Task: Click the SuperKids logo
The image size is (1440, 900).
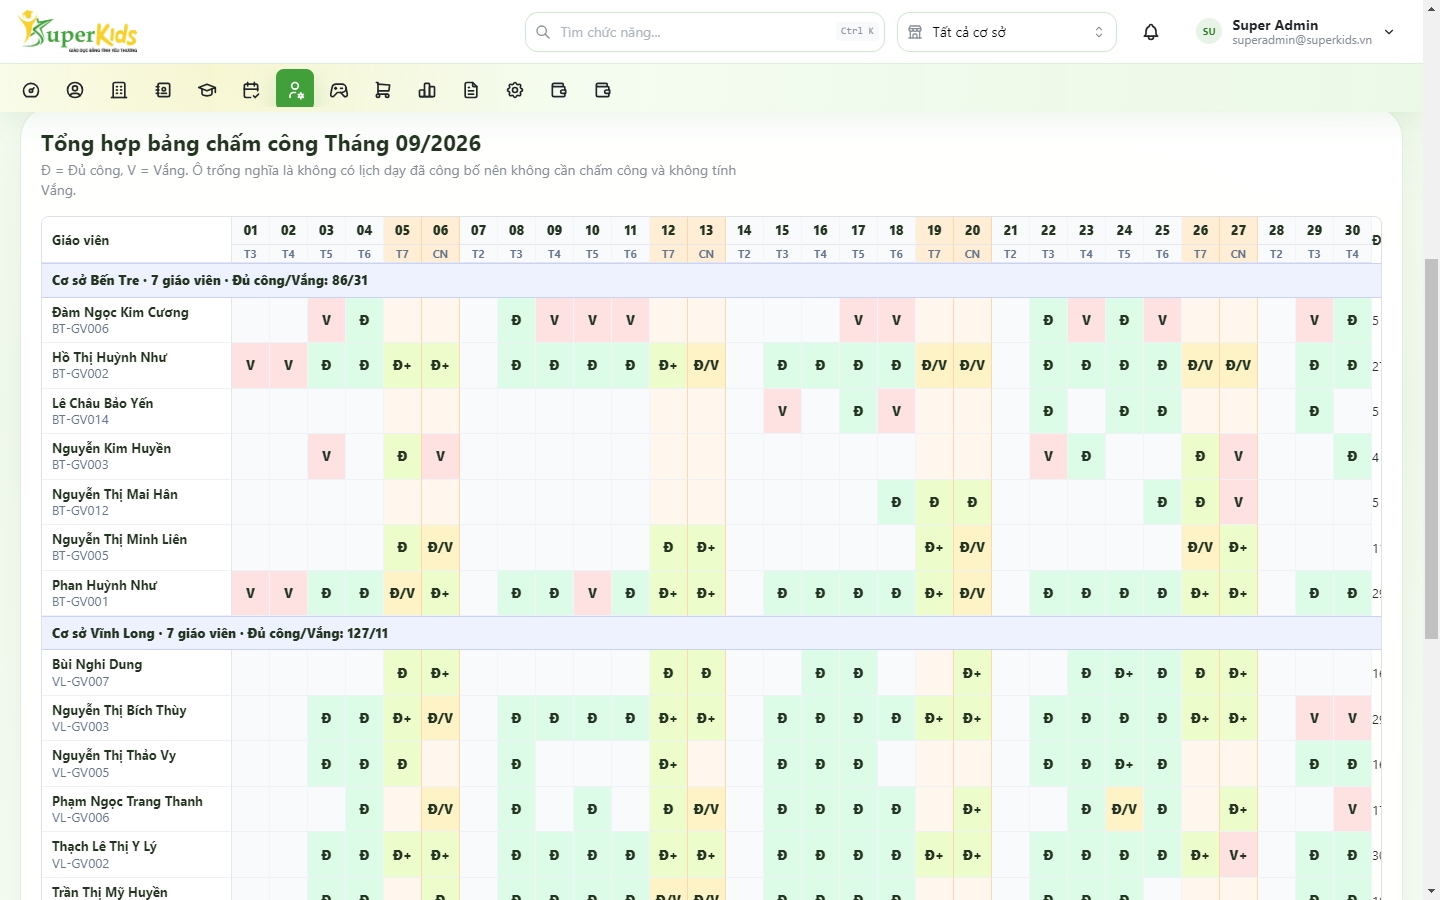Action: (78, 31)
